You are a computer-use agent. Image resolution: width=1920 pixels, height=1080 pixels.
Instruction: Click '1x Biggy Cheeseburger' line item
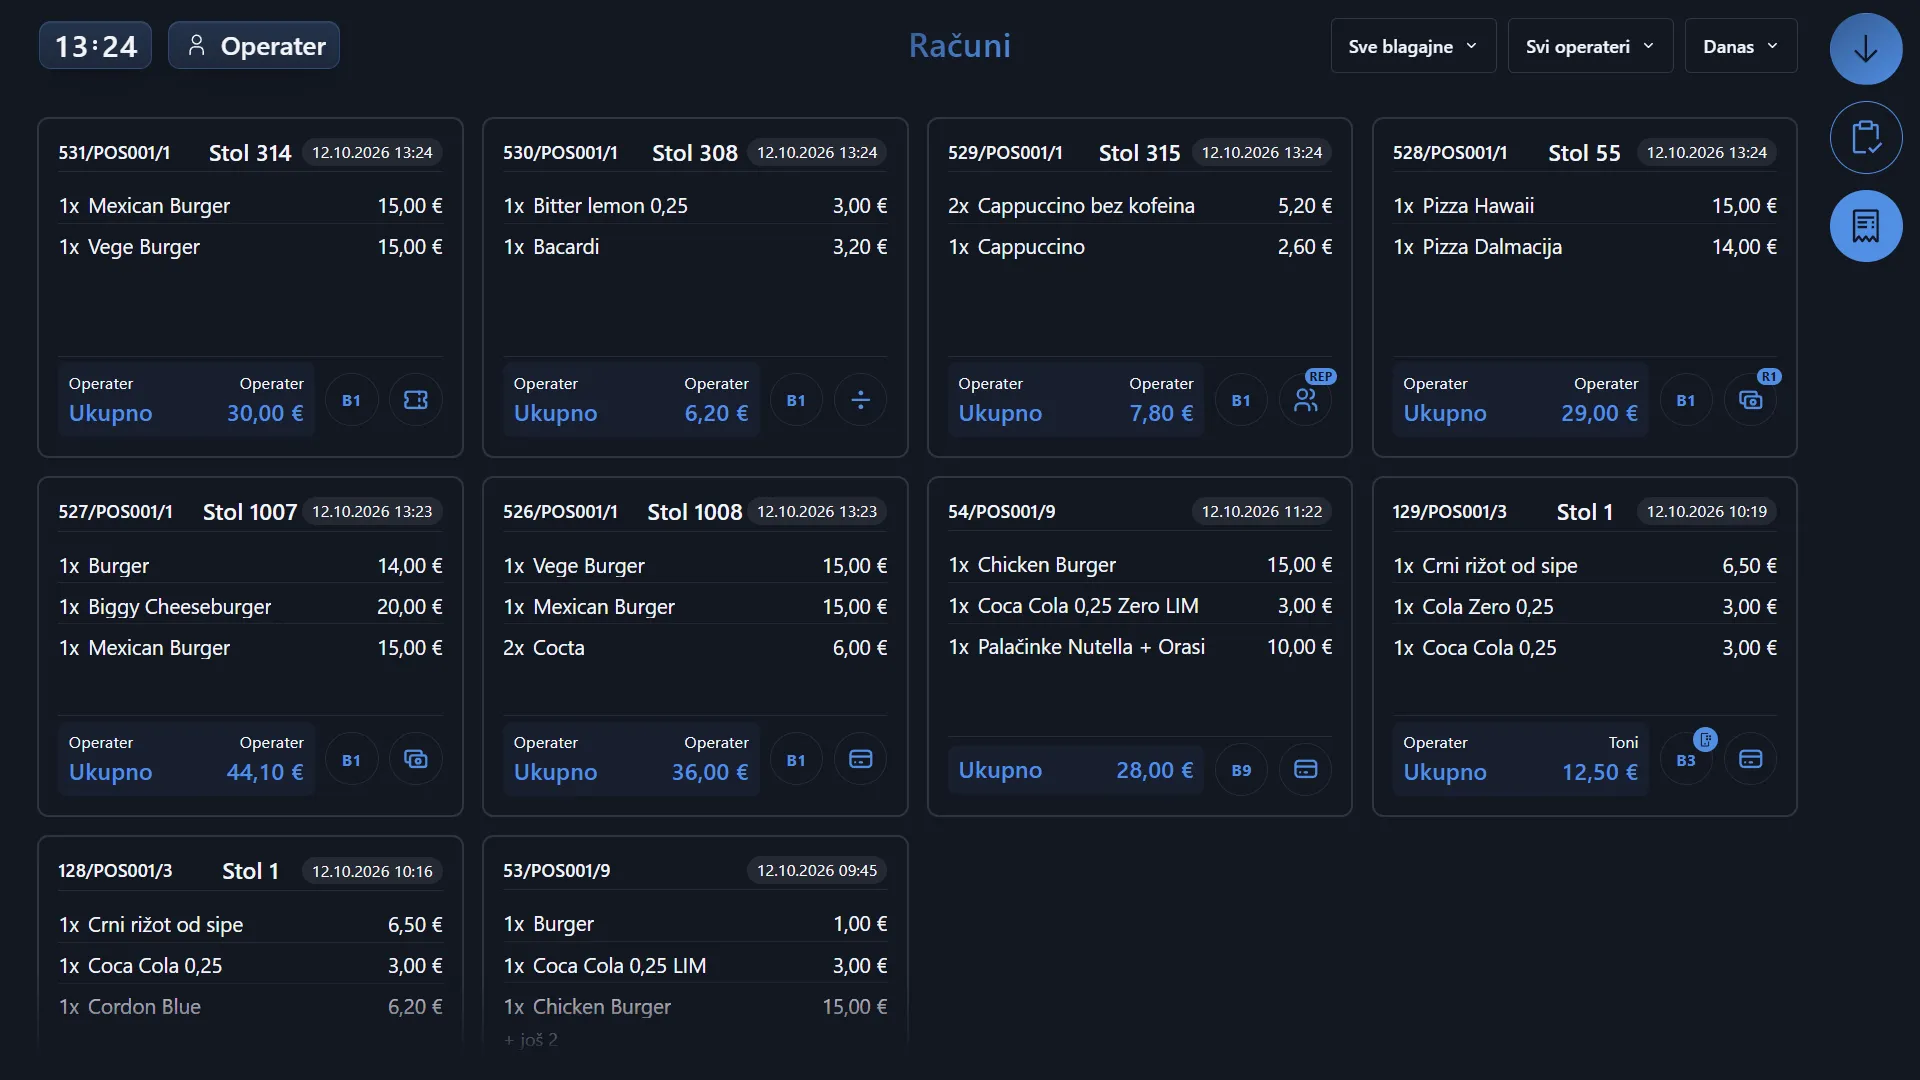coord(250,607)
